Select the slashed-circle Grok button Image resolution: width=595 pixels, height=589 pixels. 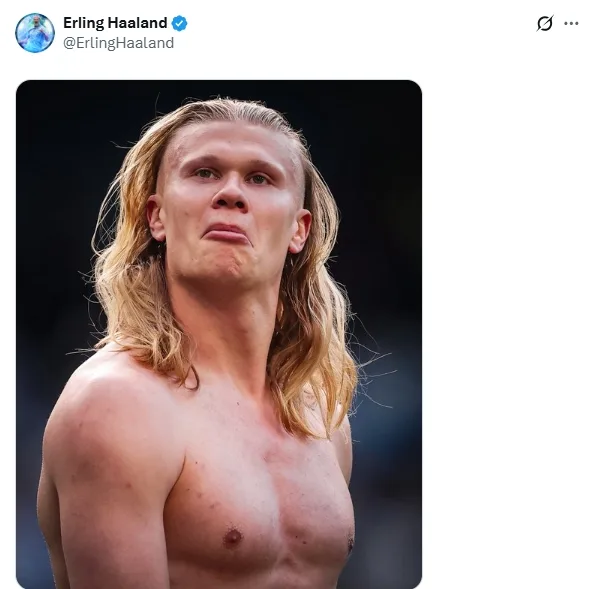(x=545, y=24)
